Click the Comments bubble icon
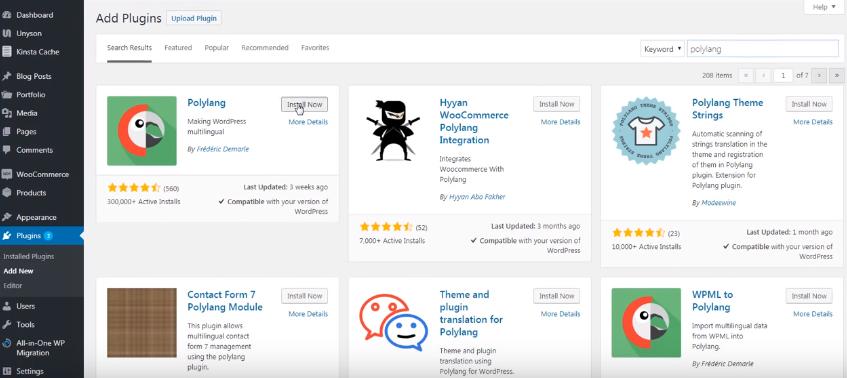The width and height of the screenshot is (847, 378). 7,150
